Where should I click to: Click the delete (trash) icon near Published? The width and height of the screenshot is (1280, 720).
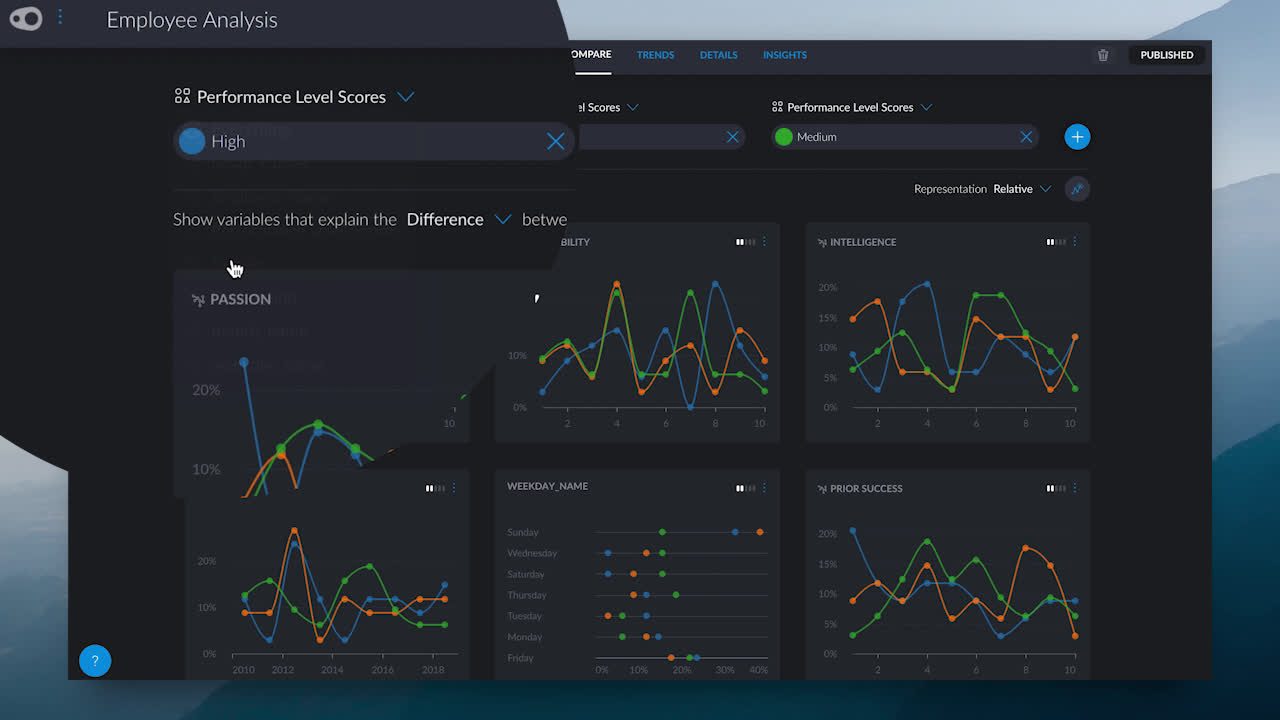click(x=1103, y=55)
